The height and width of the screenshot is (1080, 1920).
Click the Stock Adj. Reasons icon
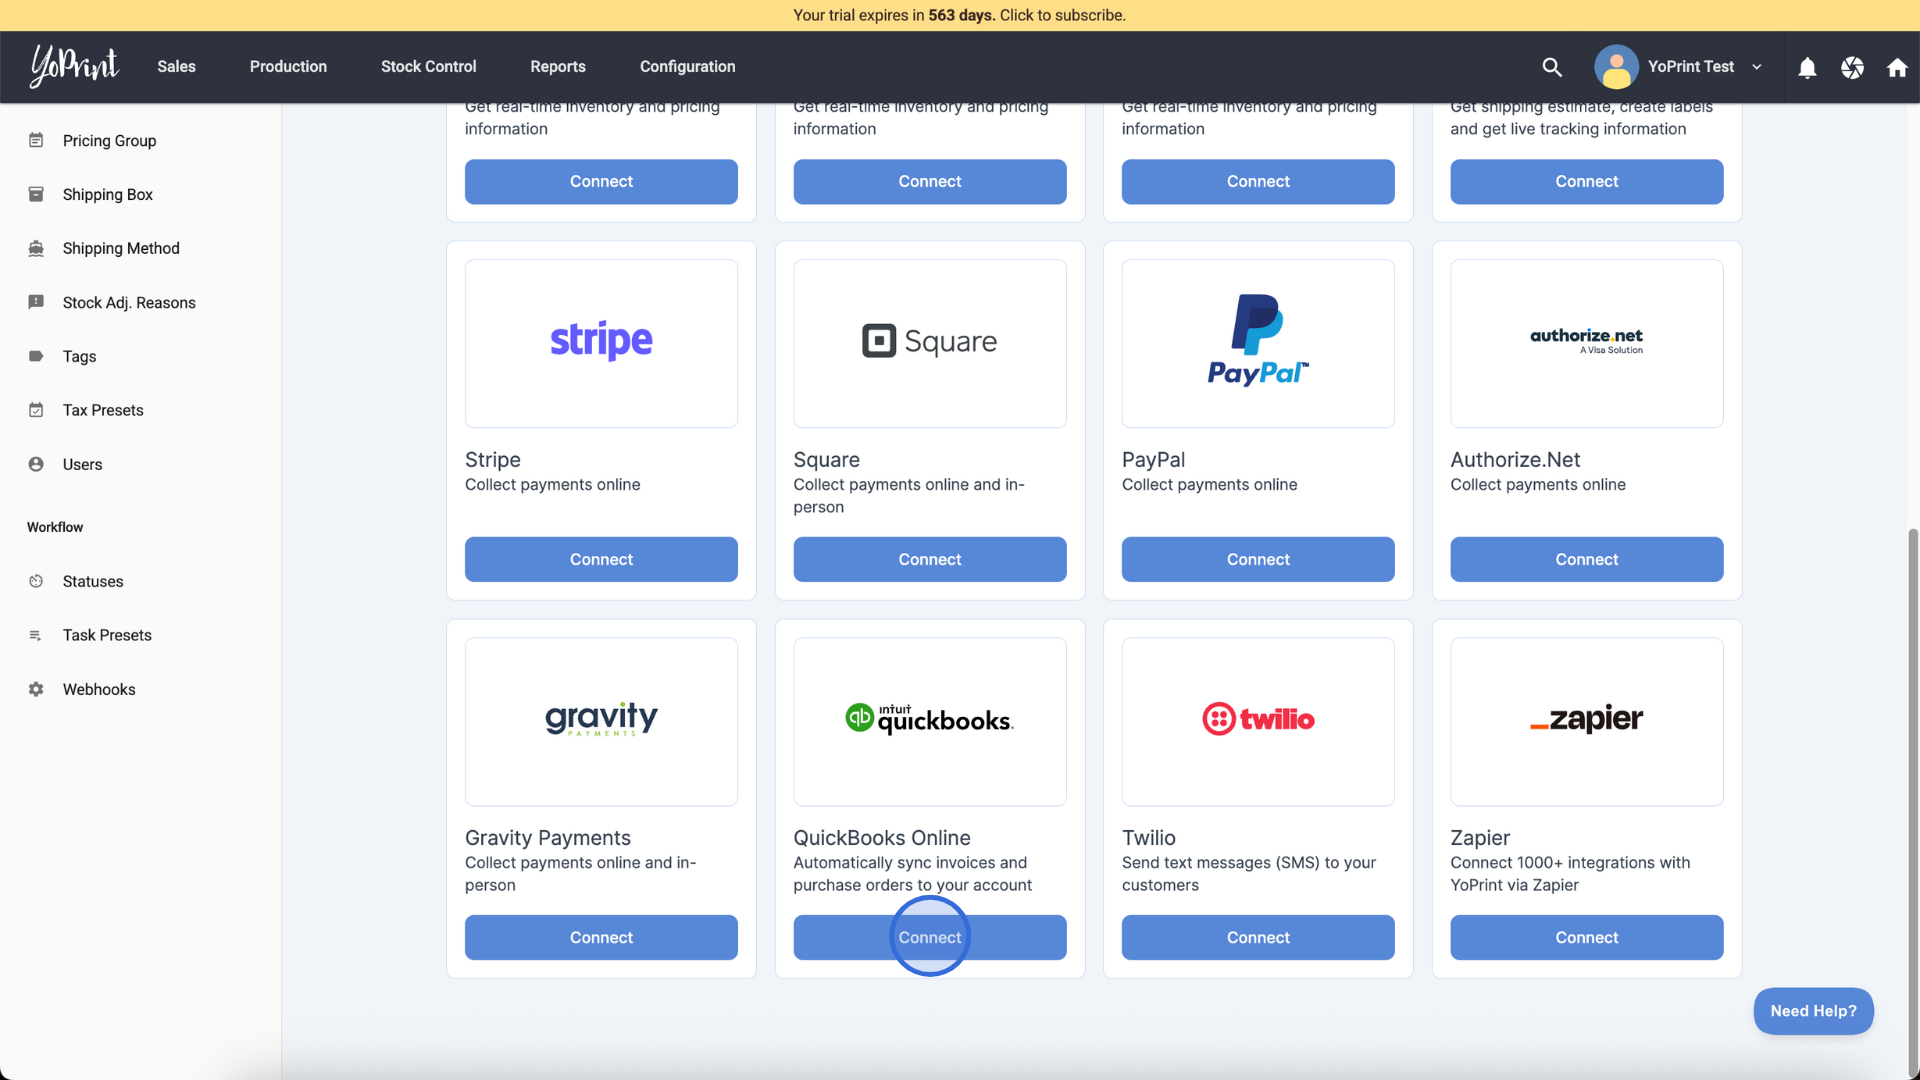(36, 302)
